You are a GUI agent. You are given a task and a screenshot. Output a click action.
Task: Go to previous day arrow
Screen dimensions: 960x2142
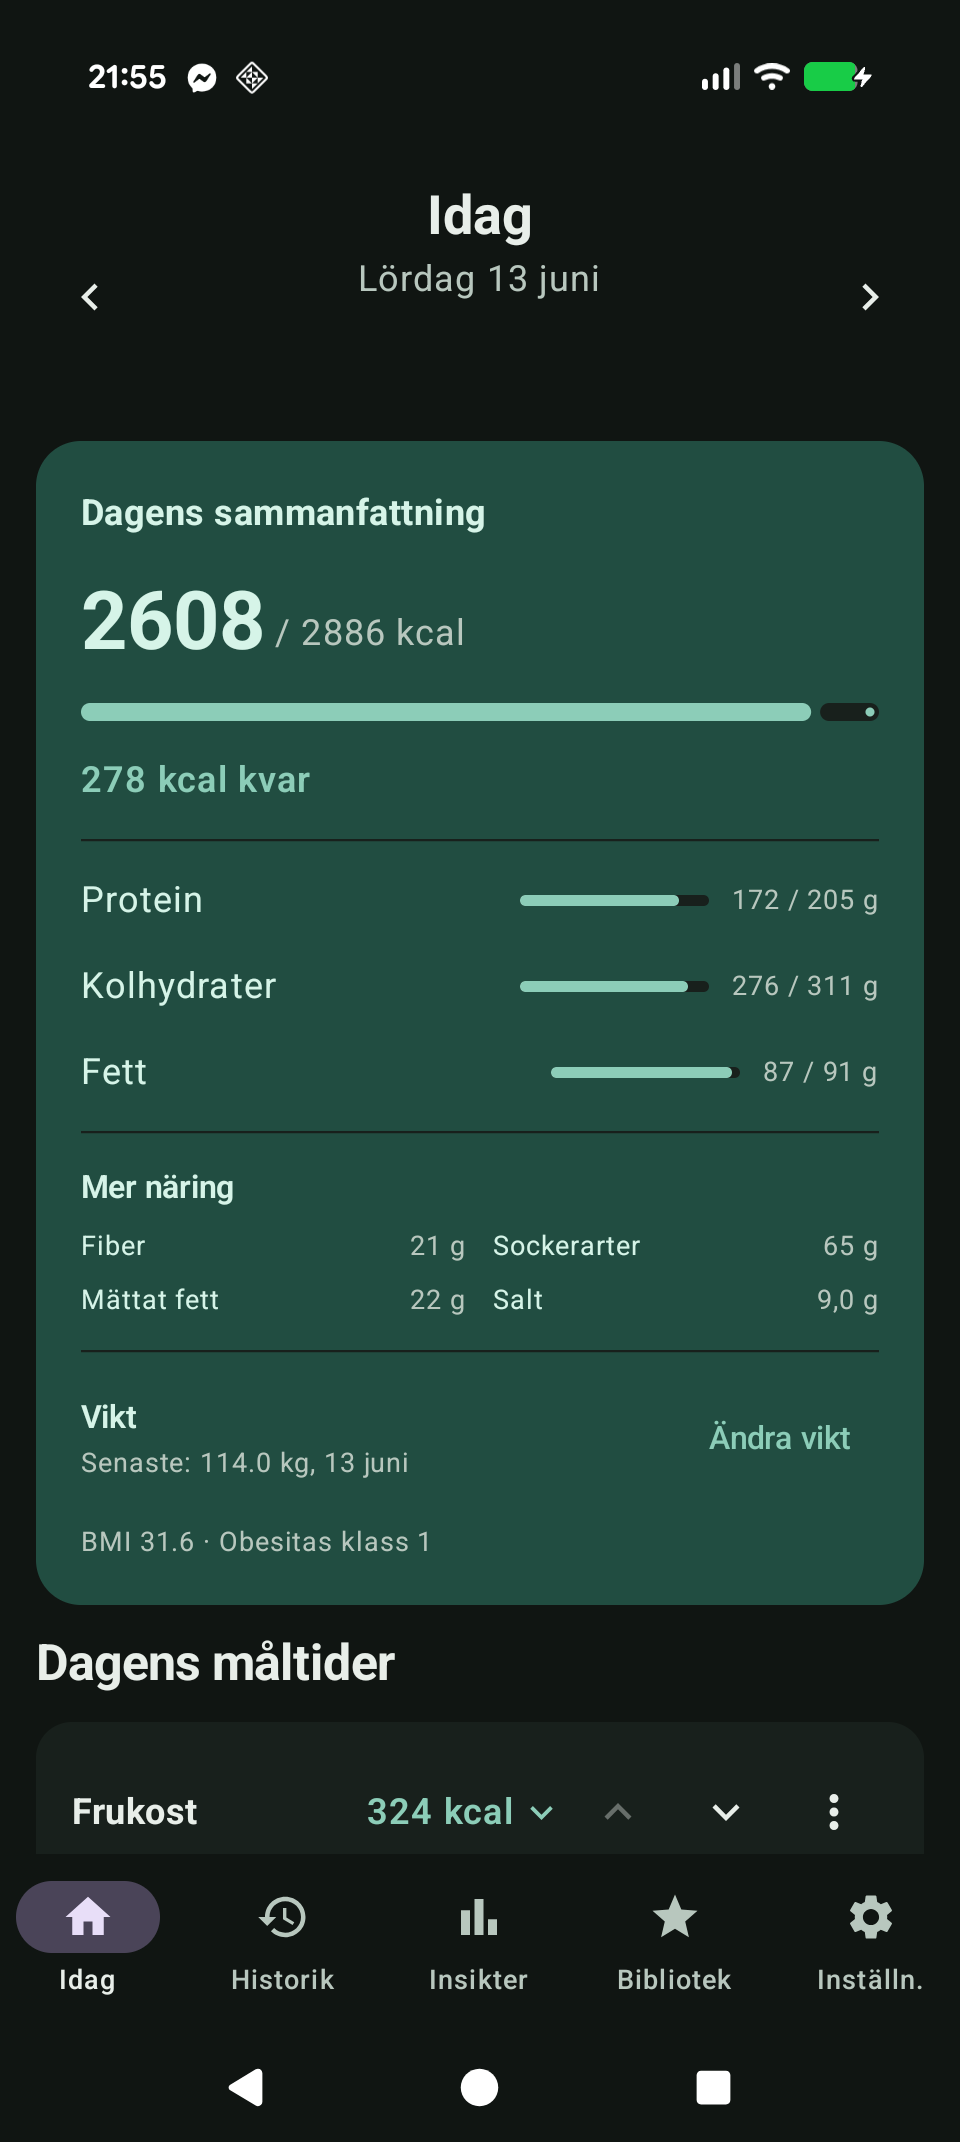[x=90, y=297]
